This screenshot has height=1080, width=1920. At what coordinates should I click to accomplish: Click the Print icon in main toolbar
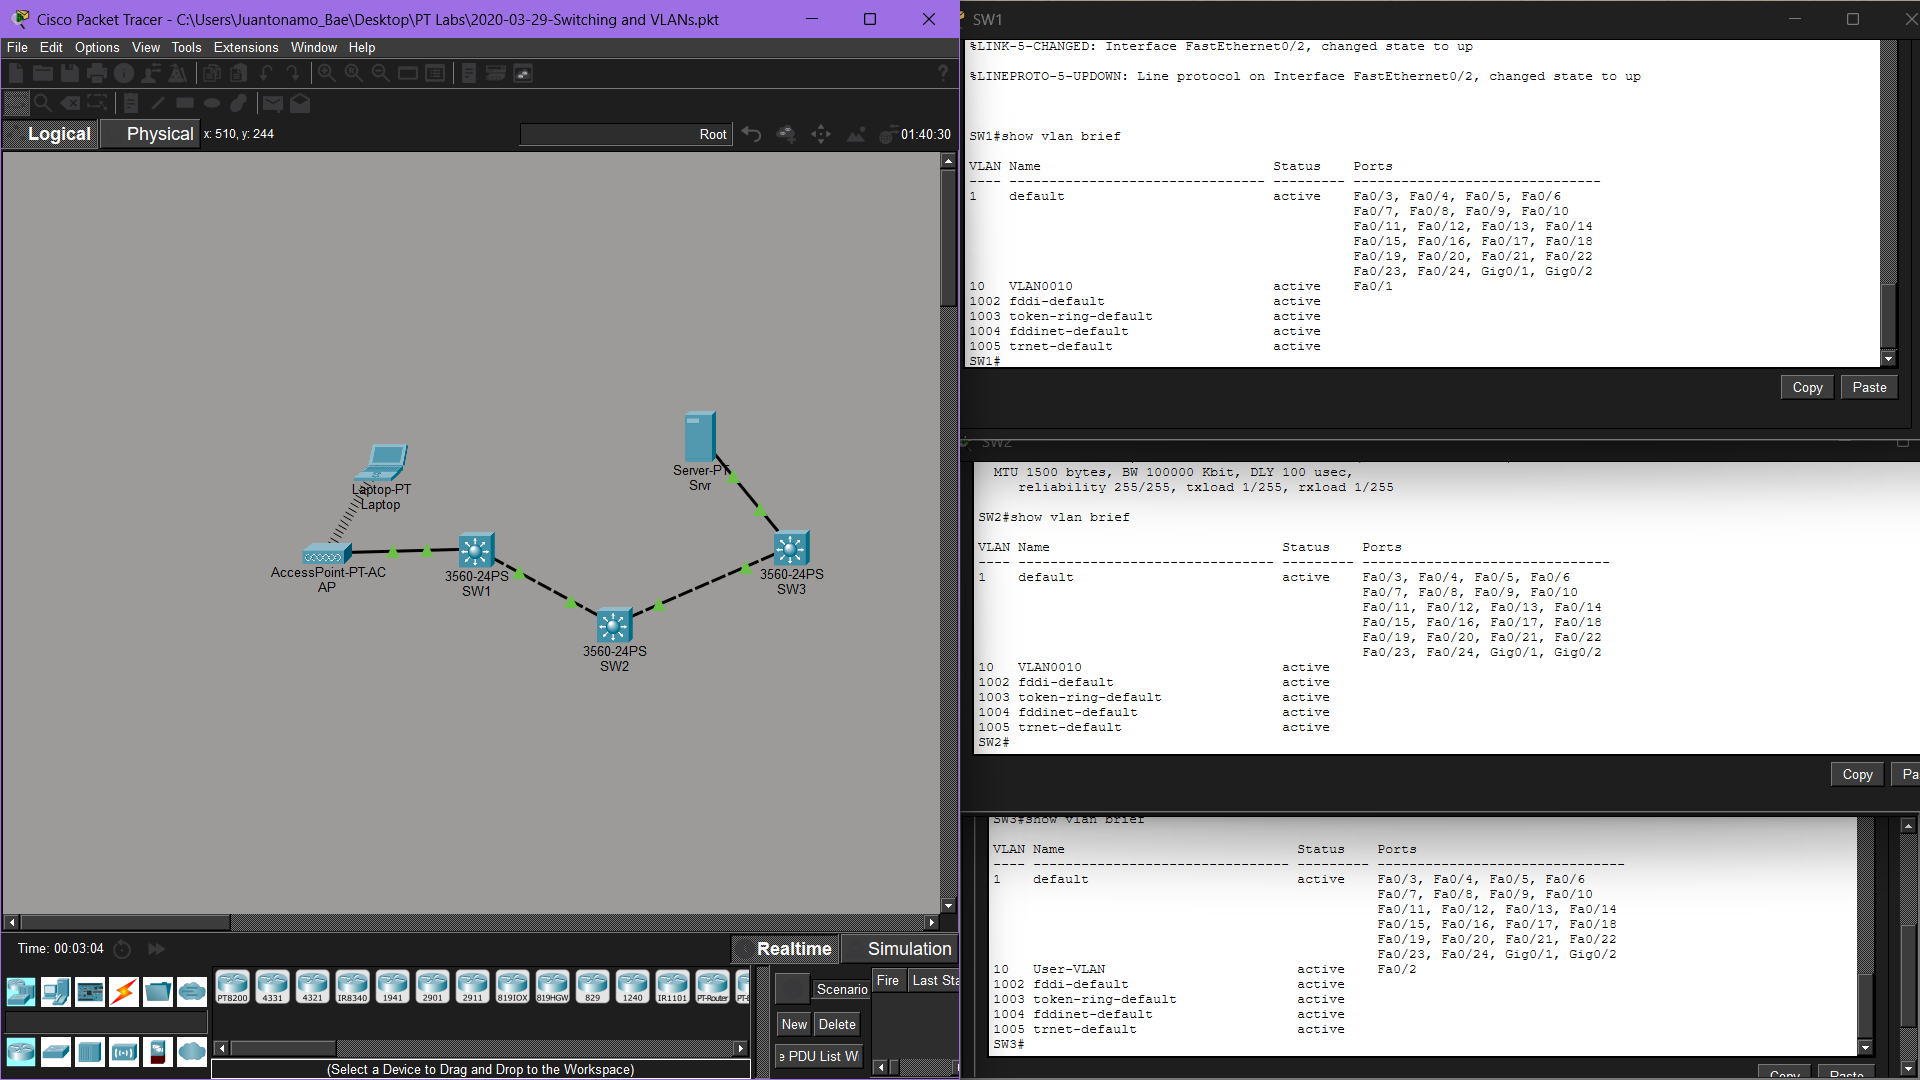coord(97,73)
